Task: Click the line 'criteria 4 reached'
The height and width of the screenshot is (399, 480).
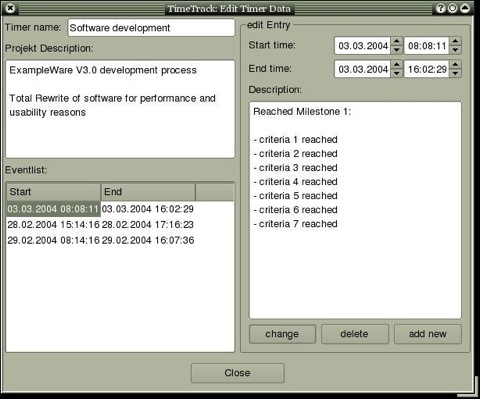Action: click(x=296, y=182)
